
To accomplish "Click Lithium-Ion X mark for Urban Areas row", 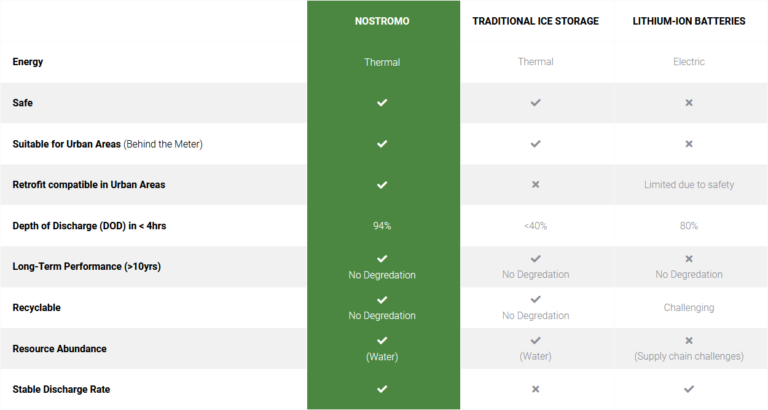I will coord(689,144).
